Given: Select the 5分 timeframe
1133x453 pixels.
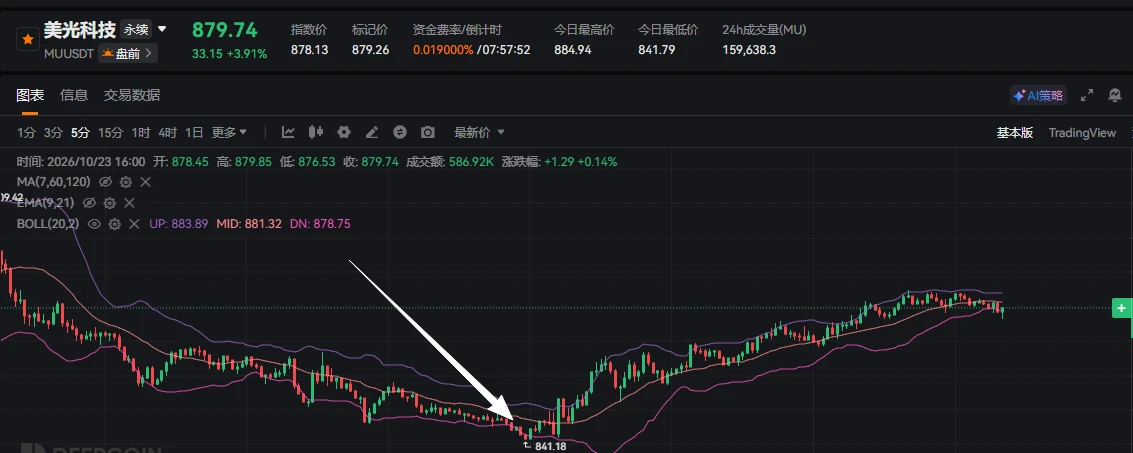Looking at the screenshot, I should (x=80, y=133).
